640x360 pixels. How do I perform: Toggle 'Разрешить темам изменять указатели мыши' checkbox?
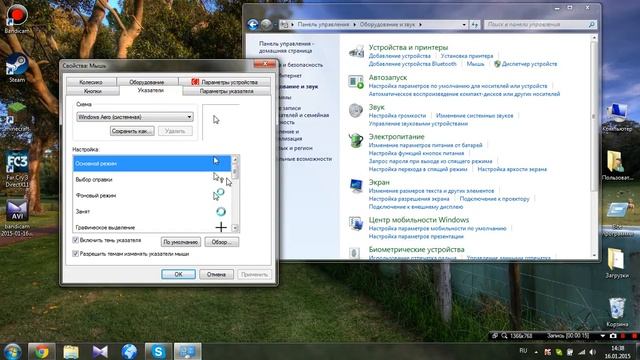[76, 254]
